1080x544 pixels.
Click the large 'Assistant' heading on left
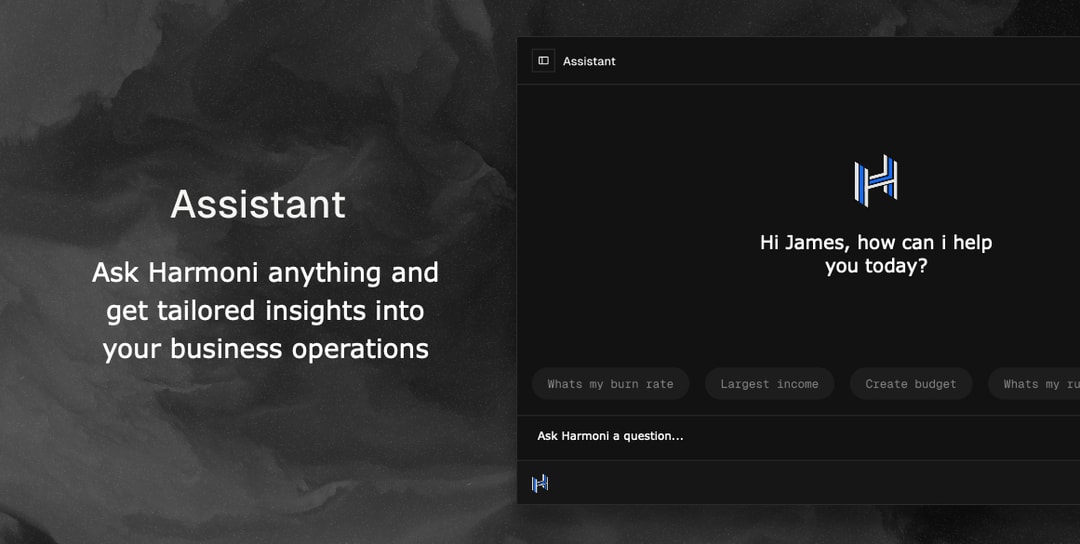coord(258,205)
